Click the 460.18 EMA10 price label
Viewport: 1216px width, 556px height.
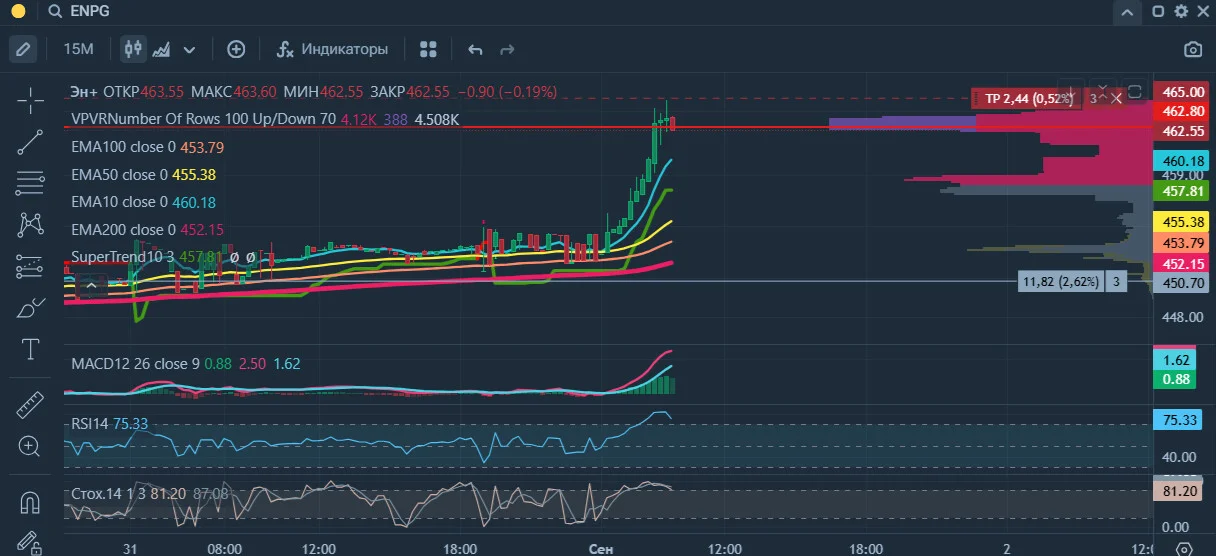1183,160
